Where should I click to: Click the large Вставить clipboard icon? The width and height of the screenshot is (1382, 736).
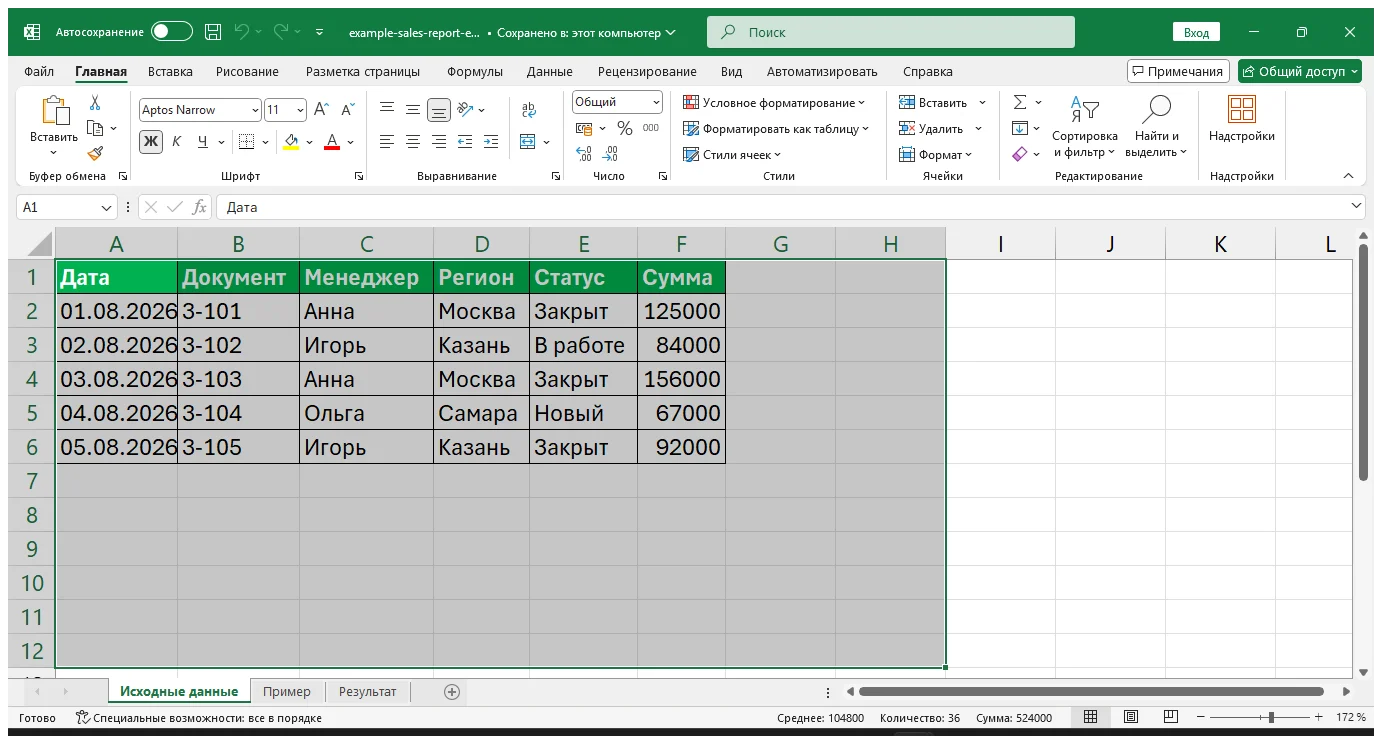(54, 112)
